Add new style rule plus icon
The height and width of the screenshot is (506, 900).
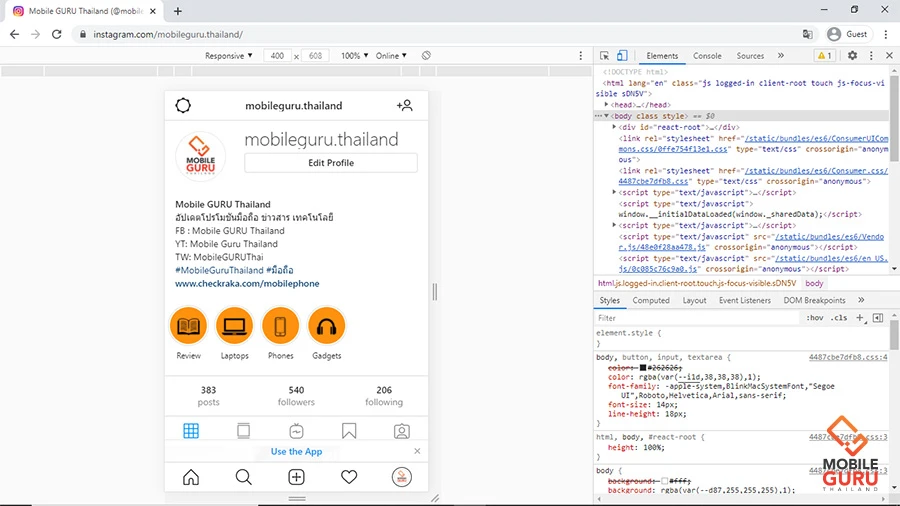tap(860, 318)
